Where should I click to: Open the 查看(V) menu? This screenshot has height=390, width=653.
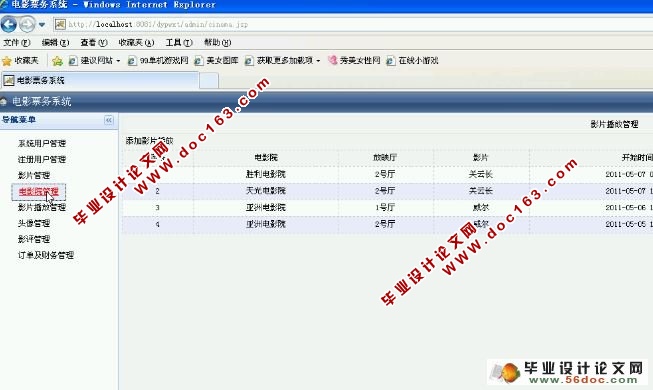point(94,42)
